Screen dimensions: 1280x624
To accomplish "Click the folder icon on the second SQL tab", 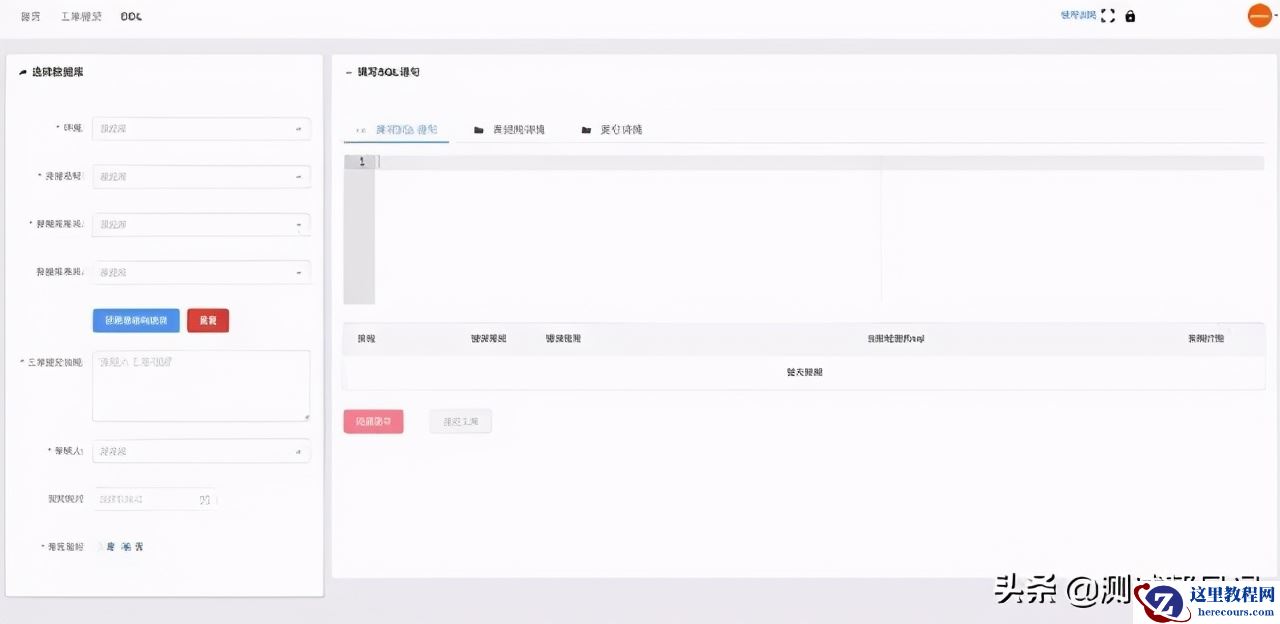I will [x=478, y=128].
